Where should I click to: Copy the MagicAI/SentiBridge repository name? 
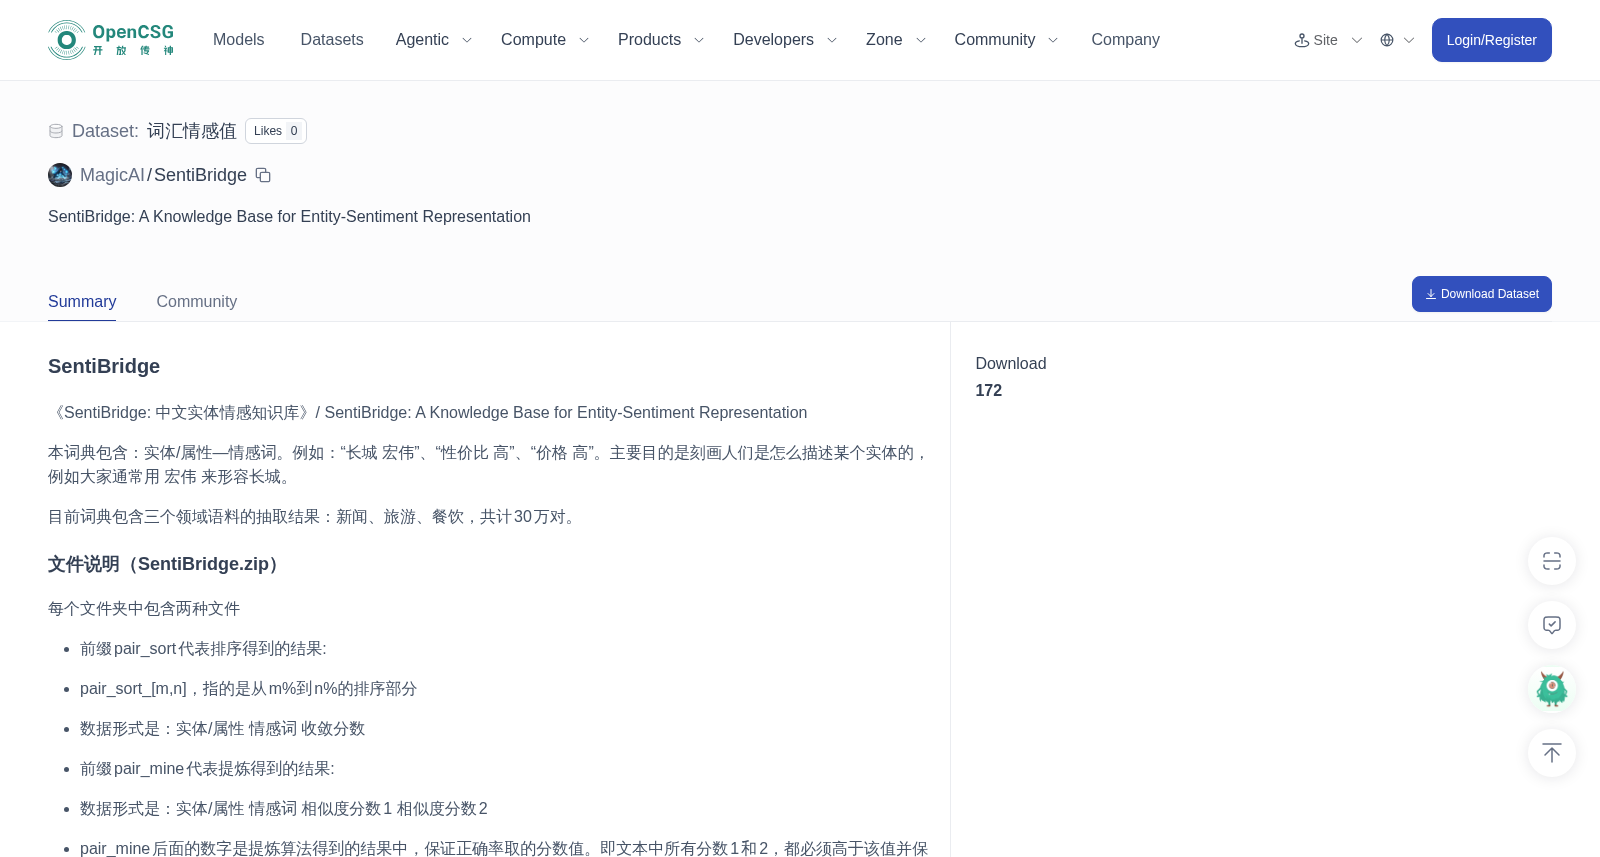click(263, 175)
